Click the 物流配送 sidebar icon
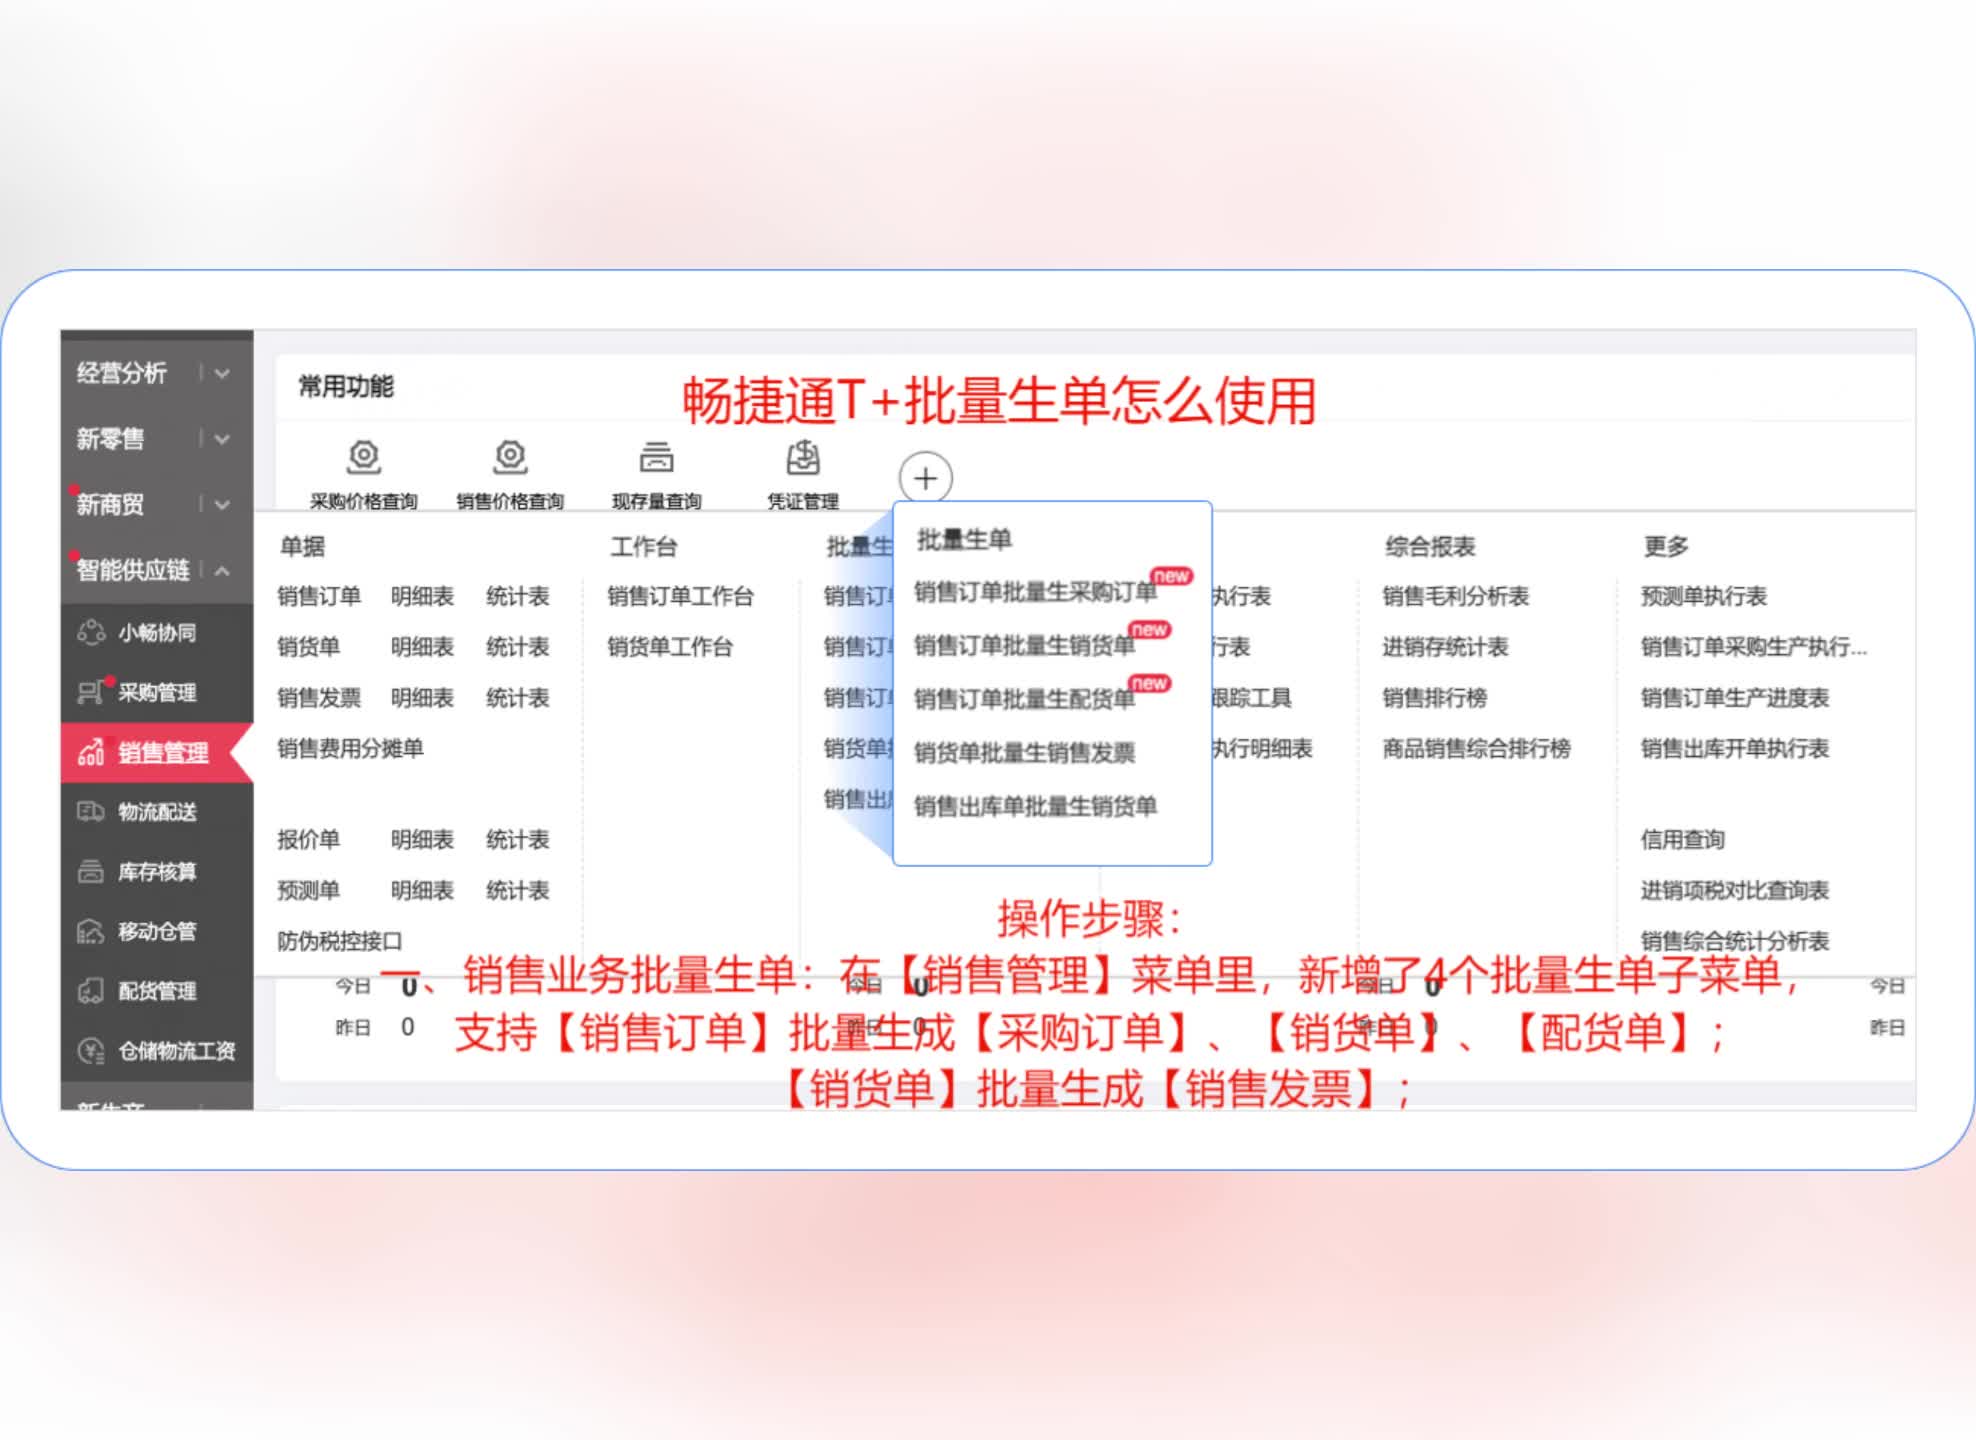Viewport: 1976px width, 1440px height. coord(91,811)
